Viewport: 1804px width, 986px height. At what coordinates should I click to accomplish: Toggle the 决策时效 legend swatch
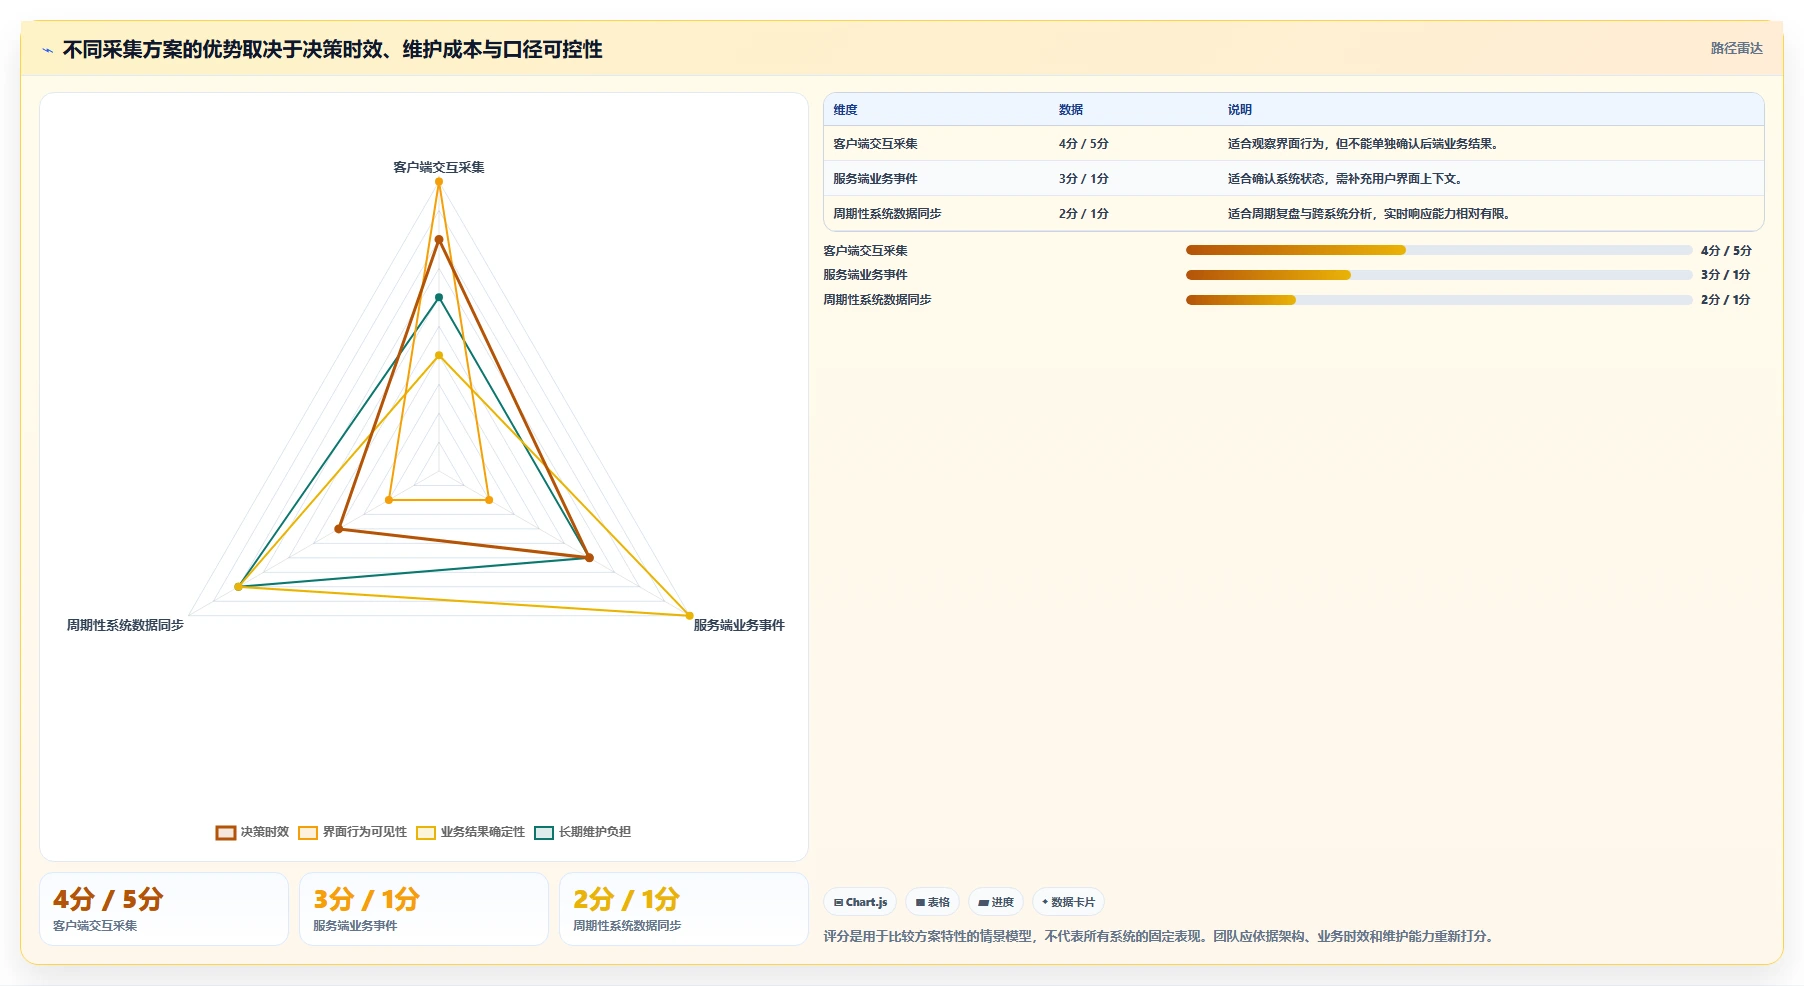226,832
